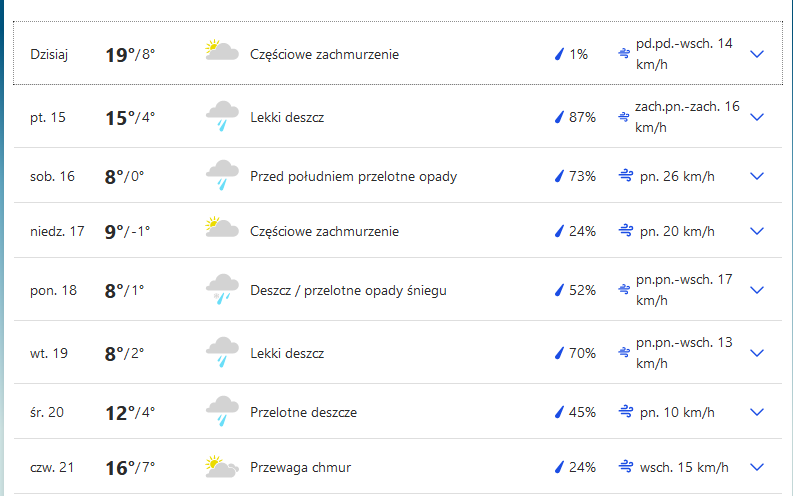Select the pon. 18 day label
793x496 pixels.
tap(54, 290)
